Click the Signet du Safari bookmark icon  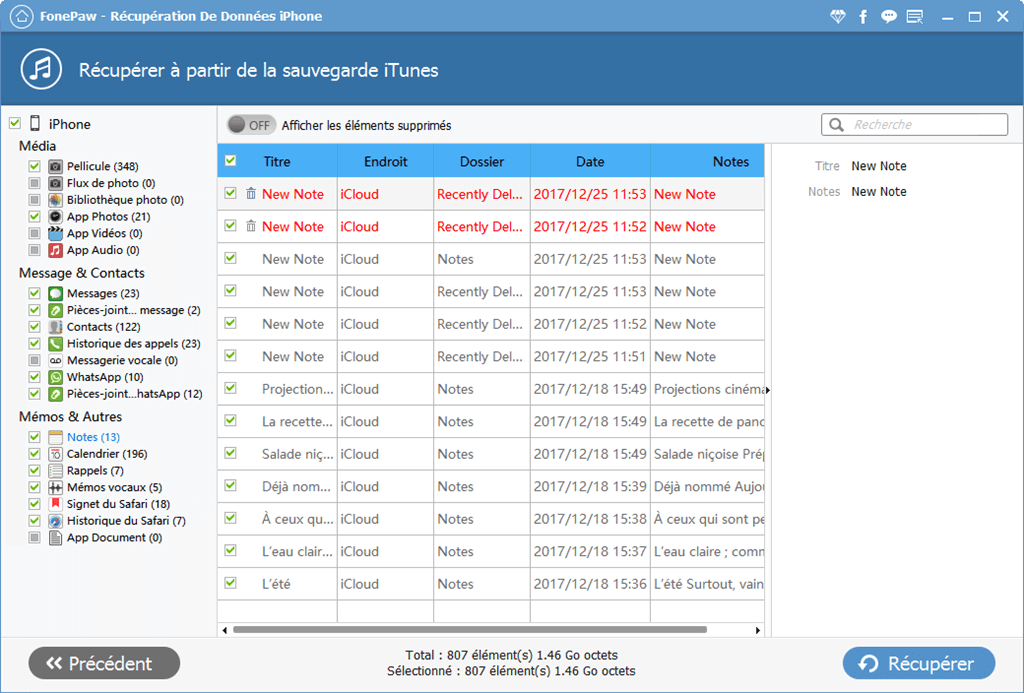pos(56,504)
